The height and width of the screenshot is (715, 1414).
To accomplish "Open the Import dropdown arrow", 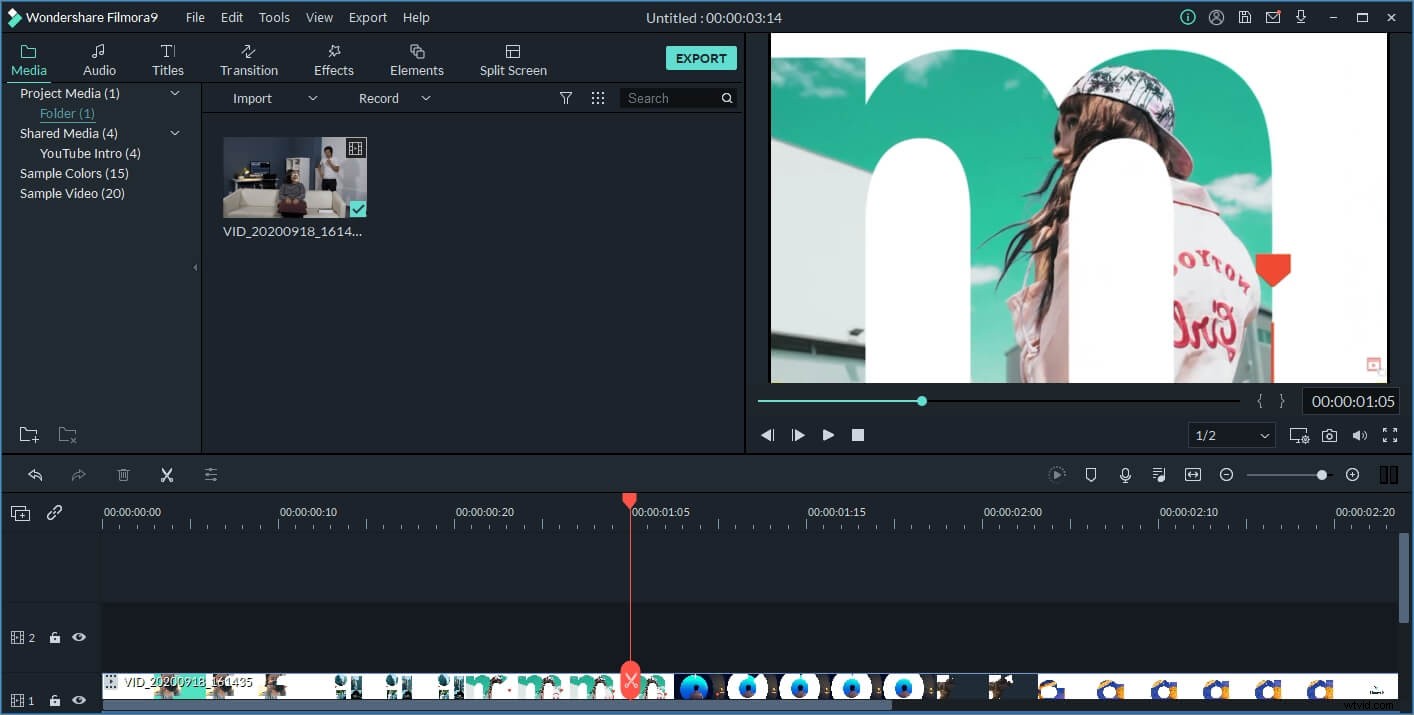I will coord(312,97).
